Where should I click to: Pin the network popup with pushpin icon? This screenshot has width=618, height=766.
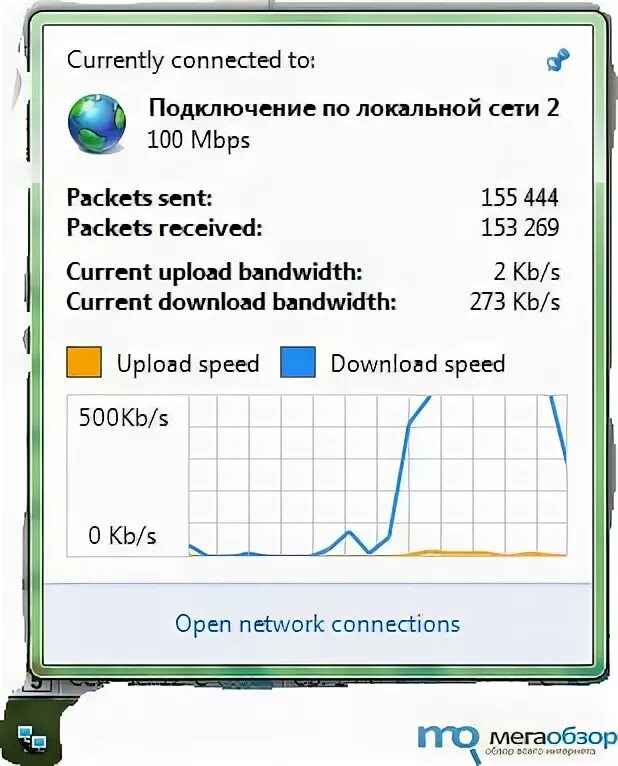click(558, 60)
